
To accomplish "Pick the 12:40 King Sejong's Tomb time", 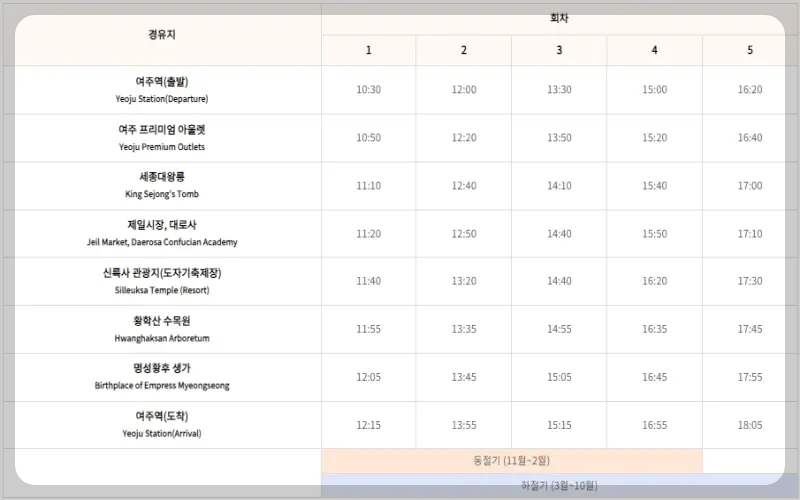I will click(464, 186).
